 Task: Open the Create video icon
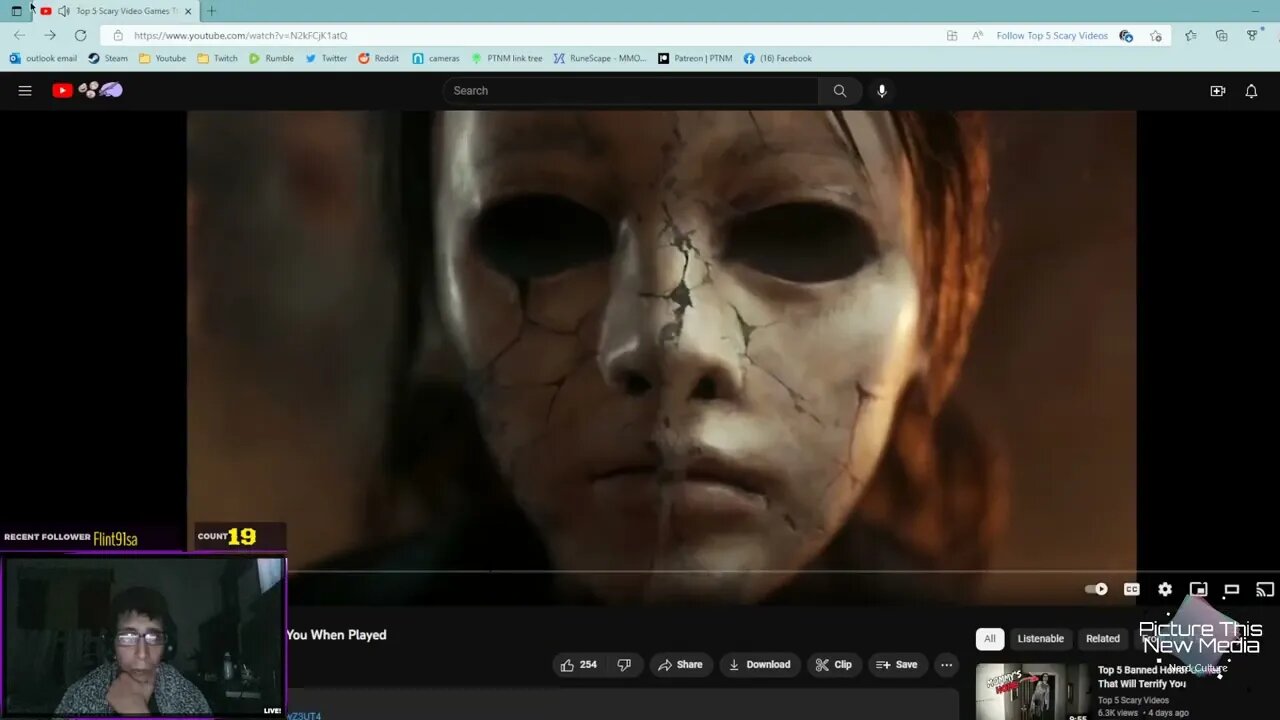click(x=1217, y=90)
